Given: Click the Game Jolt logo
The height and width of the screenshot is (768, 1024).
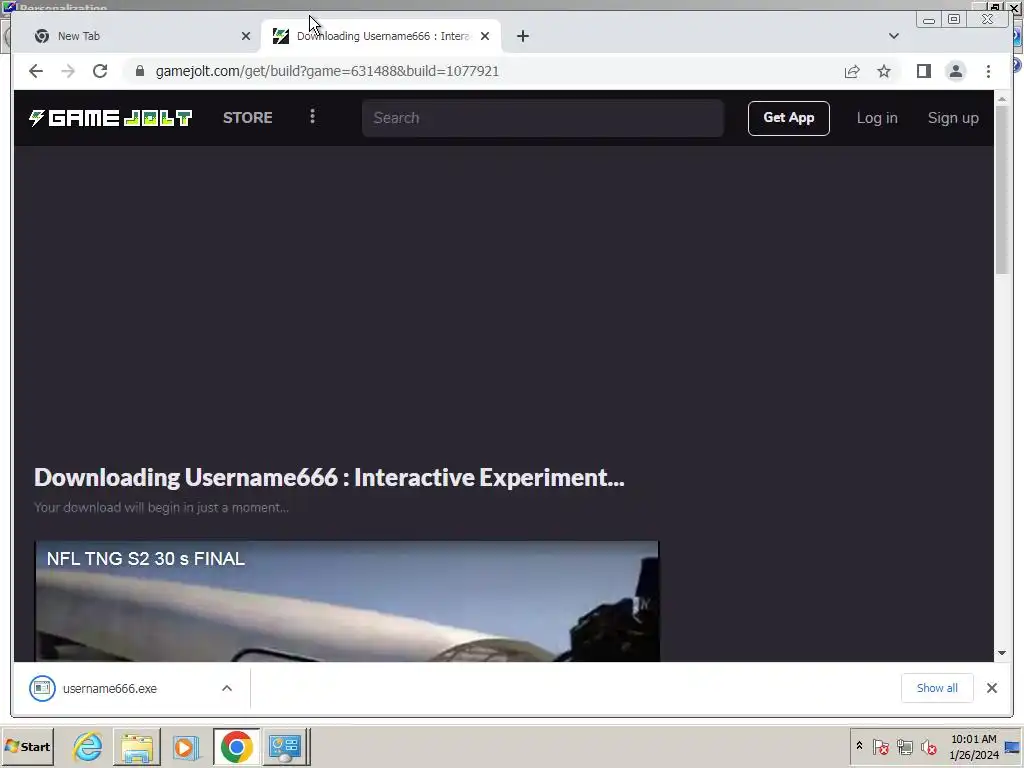Looking at the screenshot, I should coord(110,118).
